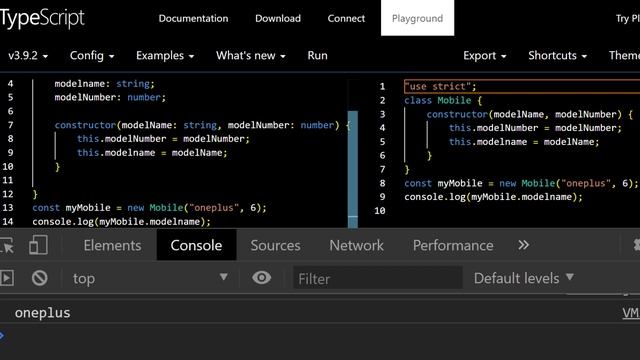Expand the Shortcuts menu

tap(558, 56)
